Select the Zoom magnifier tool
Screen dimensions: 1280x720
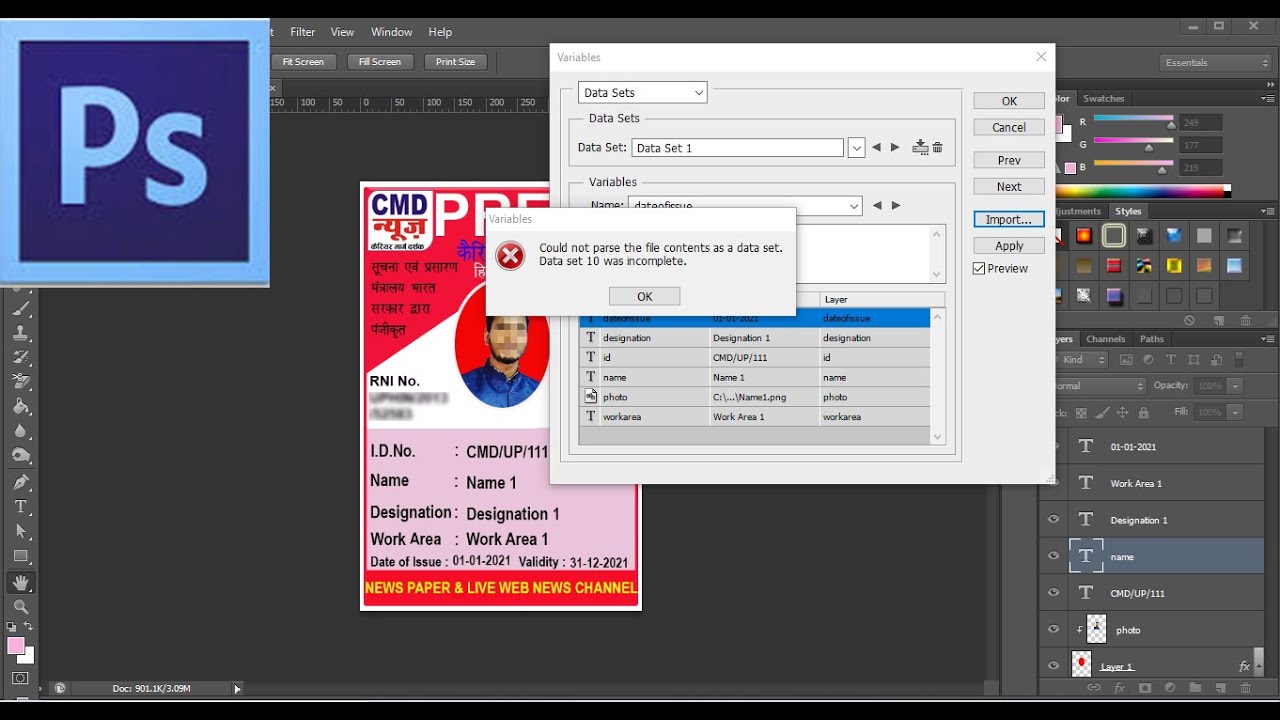21,607
